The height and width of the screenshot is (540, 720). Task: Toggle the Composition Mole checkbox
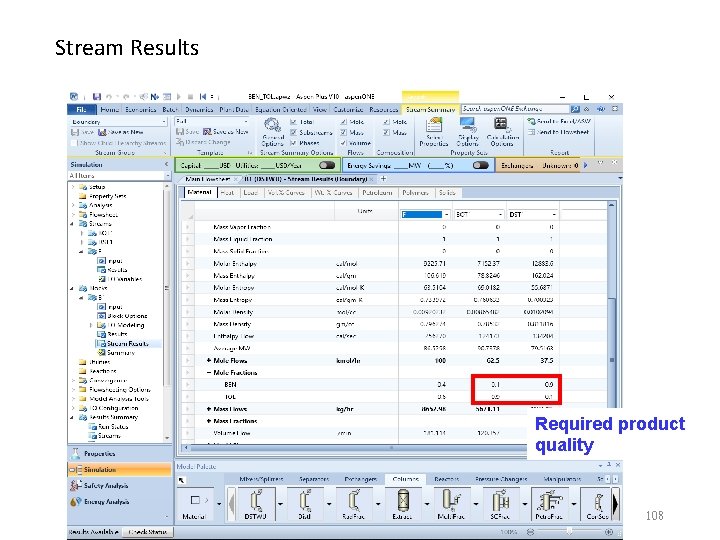386,122
